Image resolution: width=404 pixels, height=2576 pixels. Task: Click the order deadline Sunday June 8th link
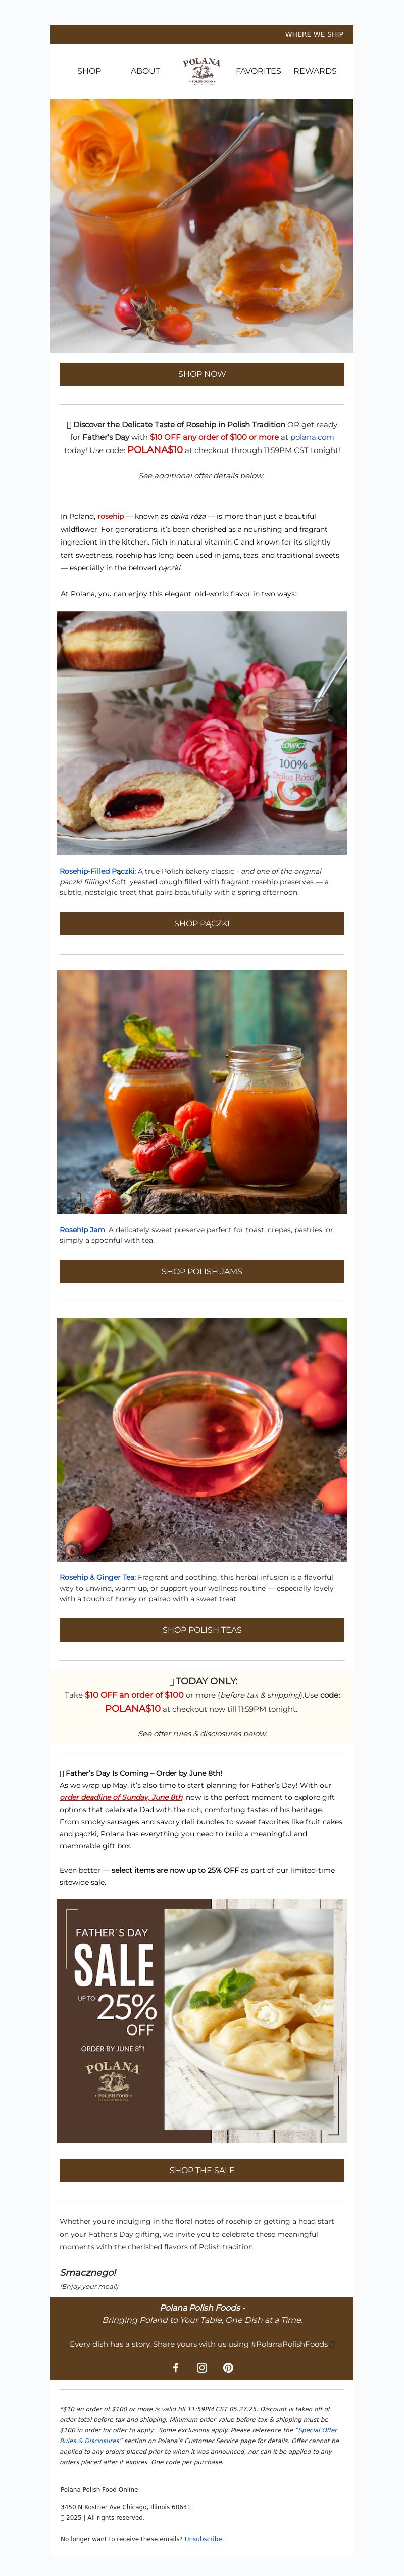(x=122, y=1797)
